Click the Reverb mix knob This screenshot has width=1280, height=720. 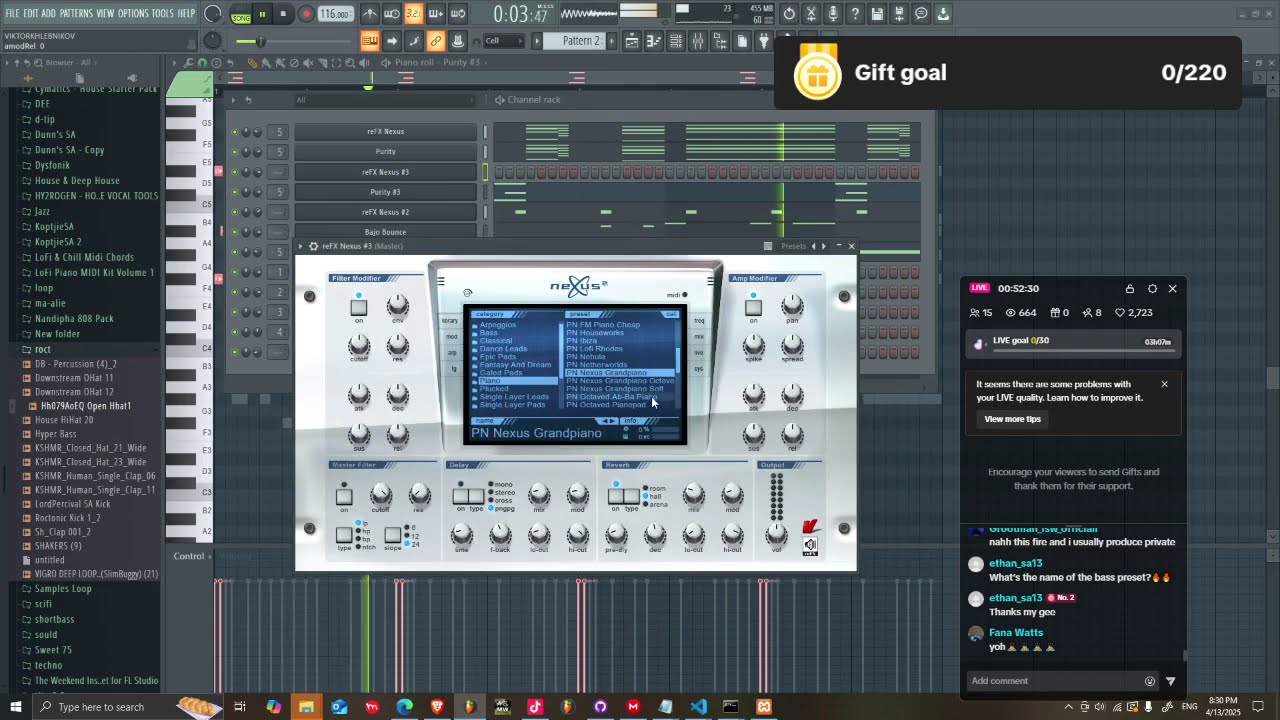click(693, 494)
